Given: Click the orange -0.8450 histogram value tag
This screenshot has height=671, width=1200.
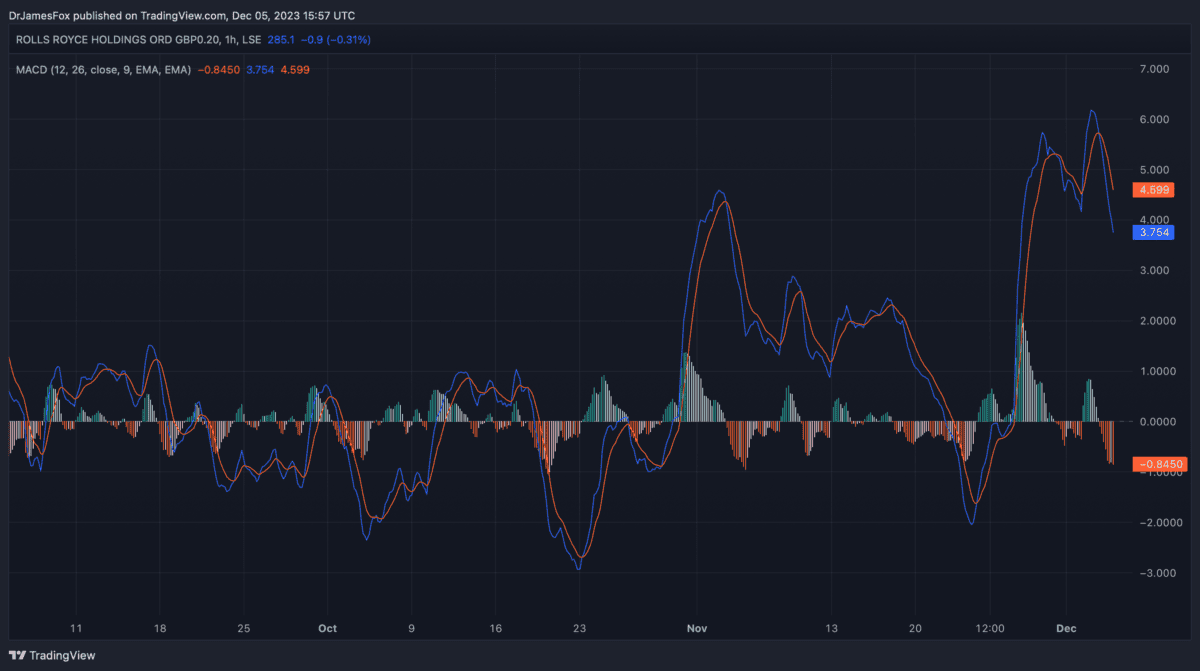Looking at the screenshot, I should (x=1159, y=464).
